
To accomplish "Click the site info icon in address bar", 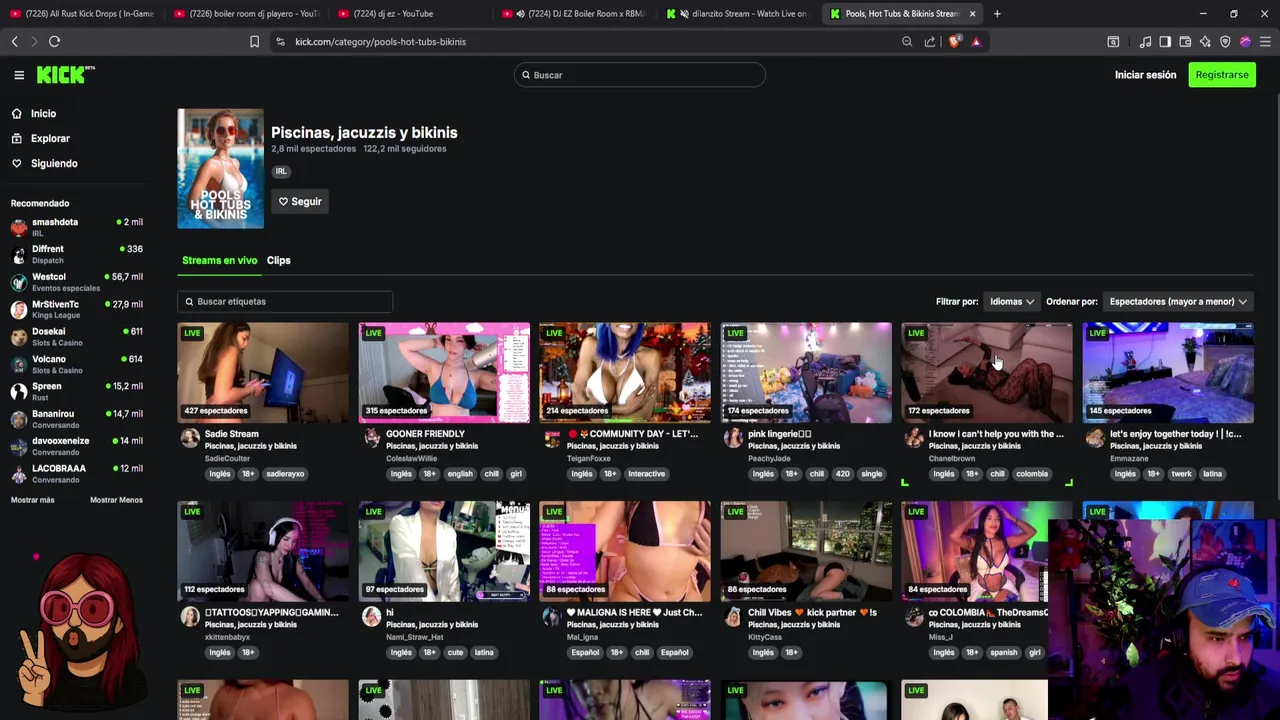I will (x=280, y=41).
